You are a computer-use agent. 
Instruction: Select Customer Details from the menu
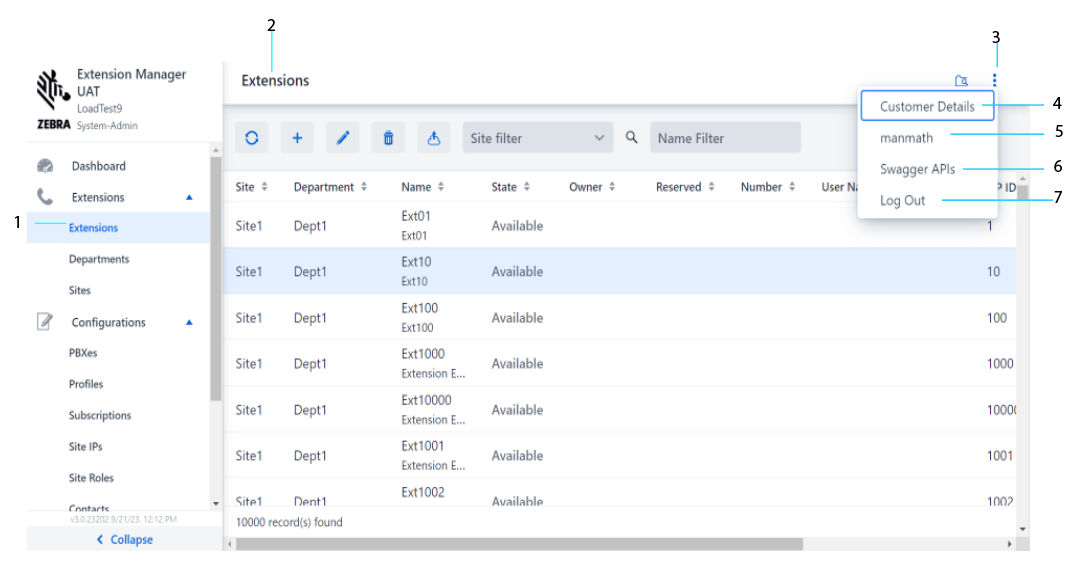927,106
